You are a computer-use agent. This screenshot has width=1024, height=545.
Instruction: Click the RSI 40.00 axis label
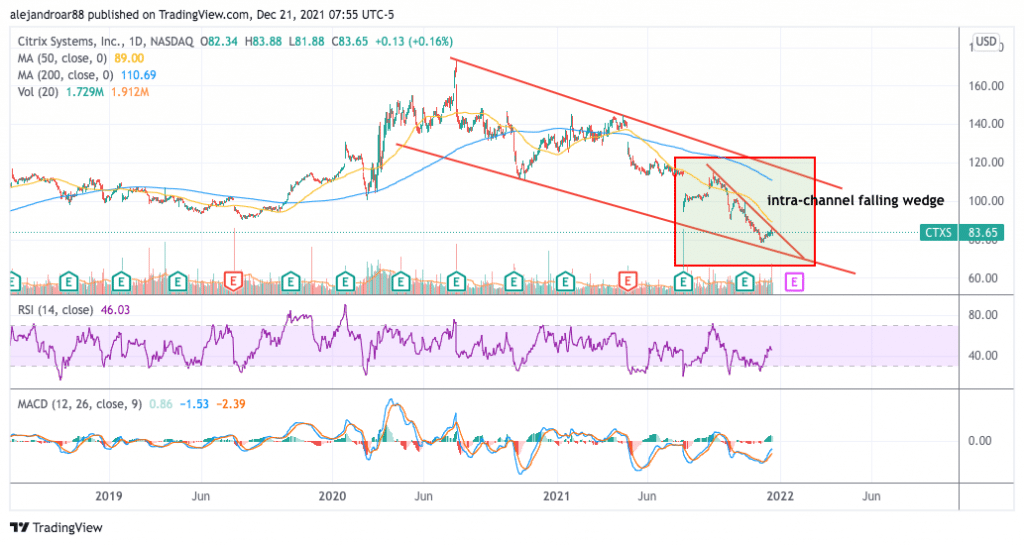(984, 356)
